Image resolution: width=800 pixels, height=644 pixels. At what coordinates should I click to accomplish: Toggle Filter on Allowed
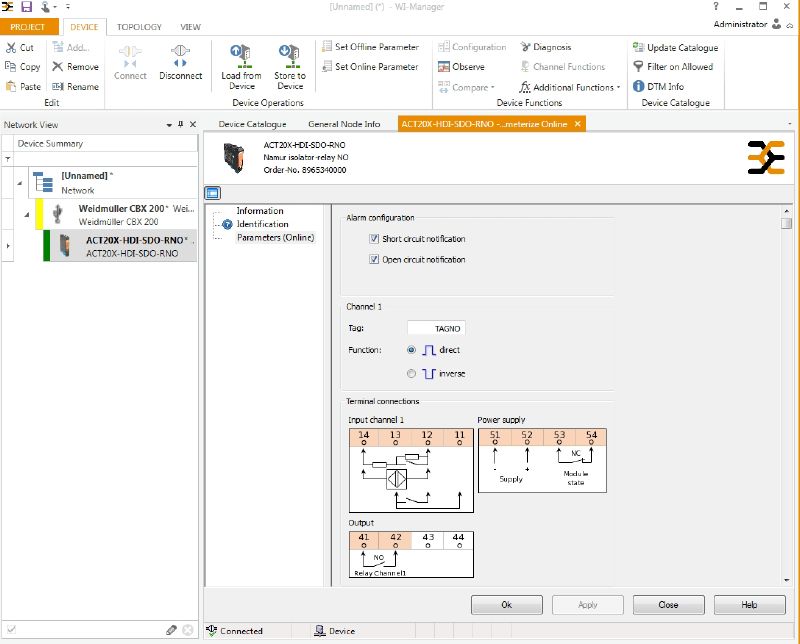coord(673,67)
